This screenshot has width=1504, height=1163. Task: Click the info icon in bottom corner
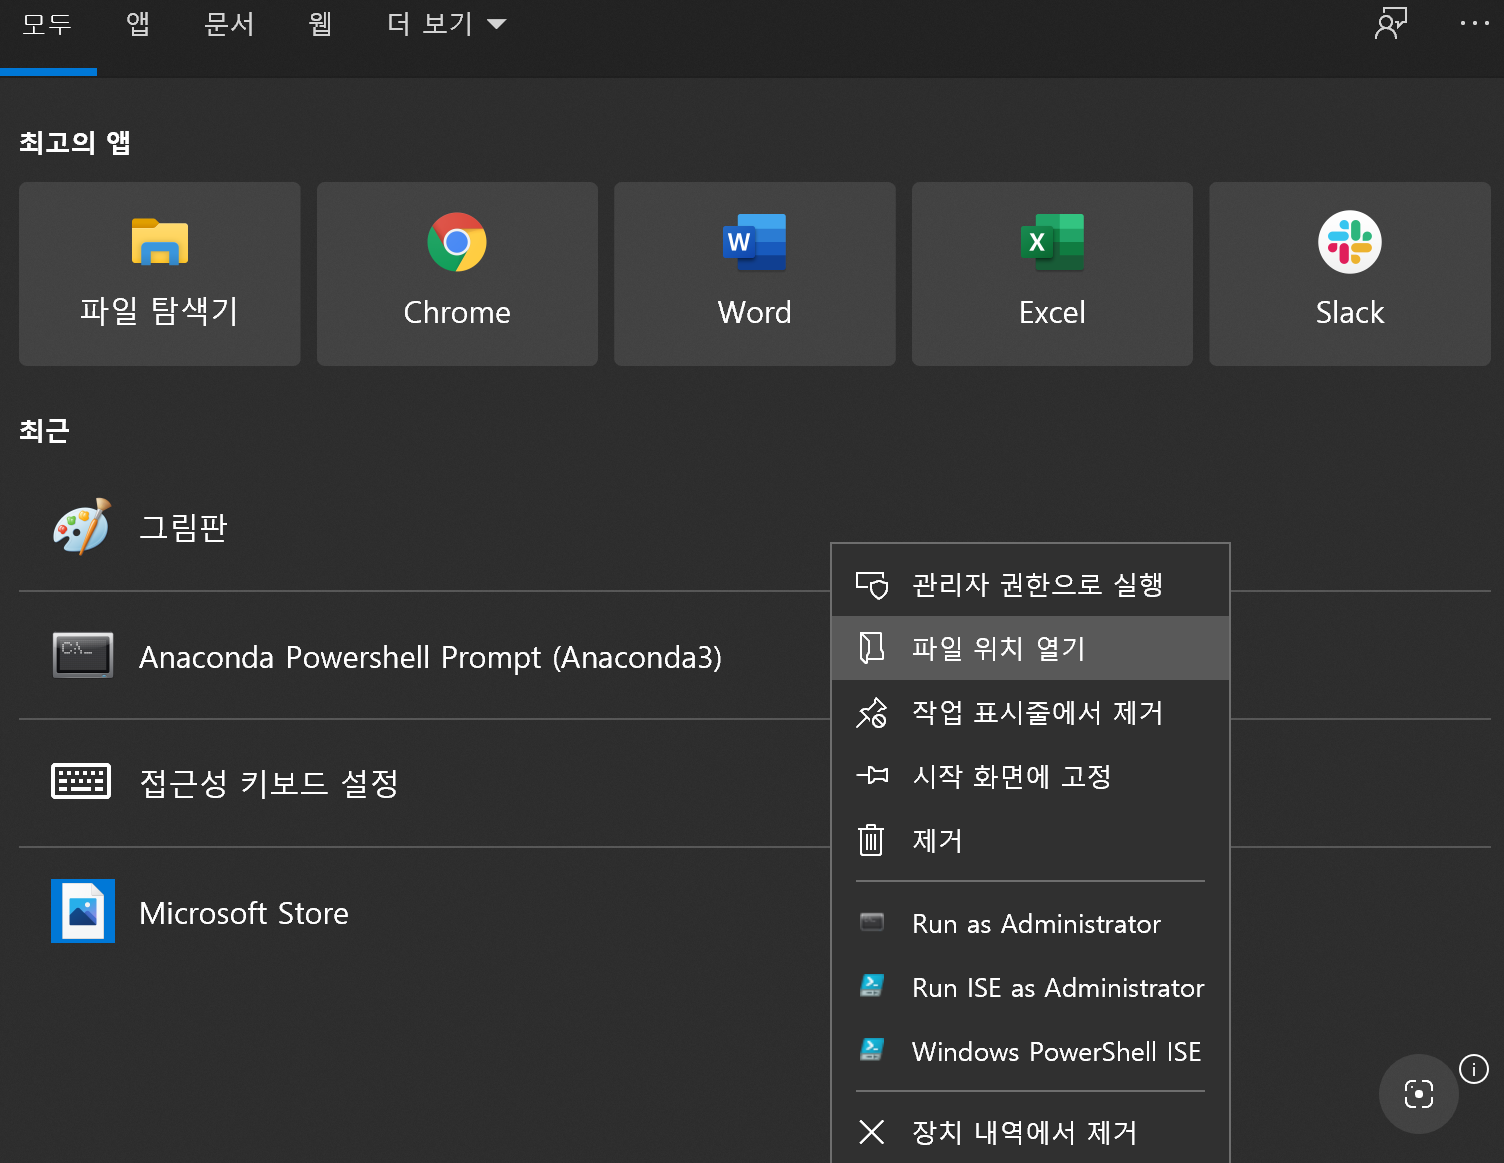tap(1473, 1069)
